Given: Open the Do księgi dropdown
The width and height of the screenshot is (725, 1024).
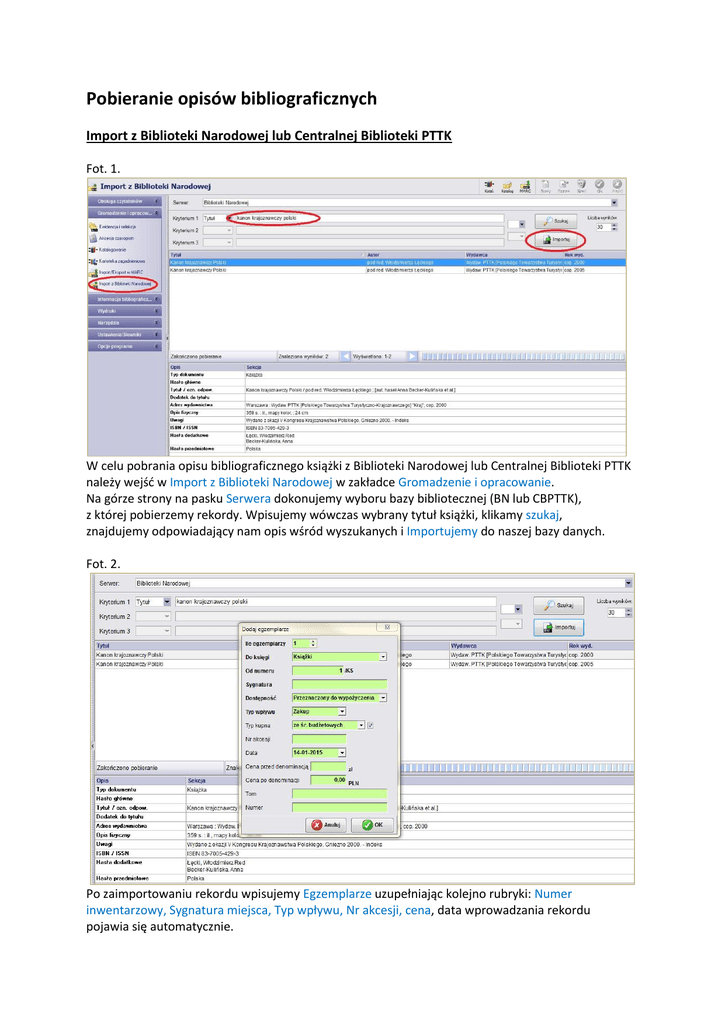Looking at the screenshot, I should pyautogui.click(x=383, y=657).
